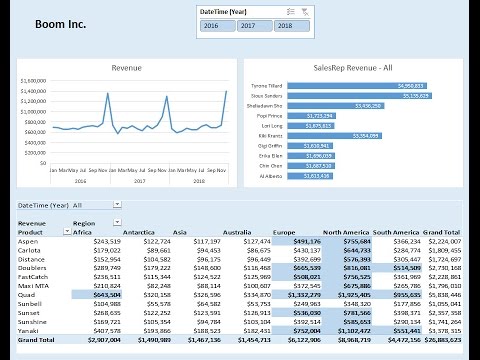Expand the Product row filter dropdown
Viewport: 480px width, 360px height.
pyautogui.click(x=67, y=231)
